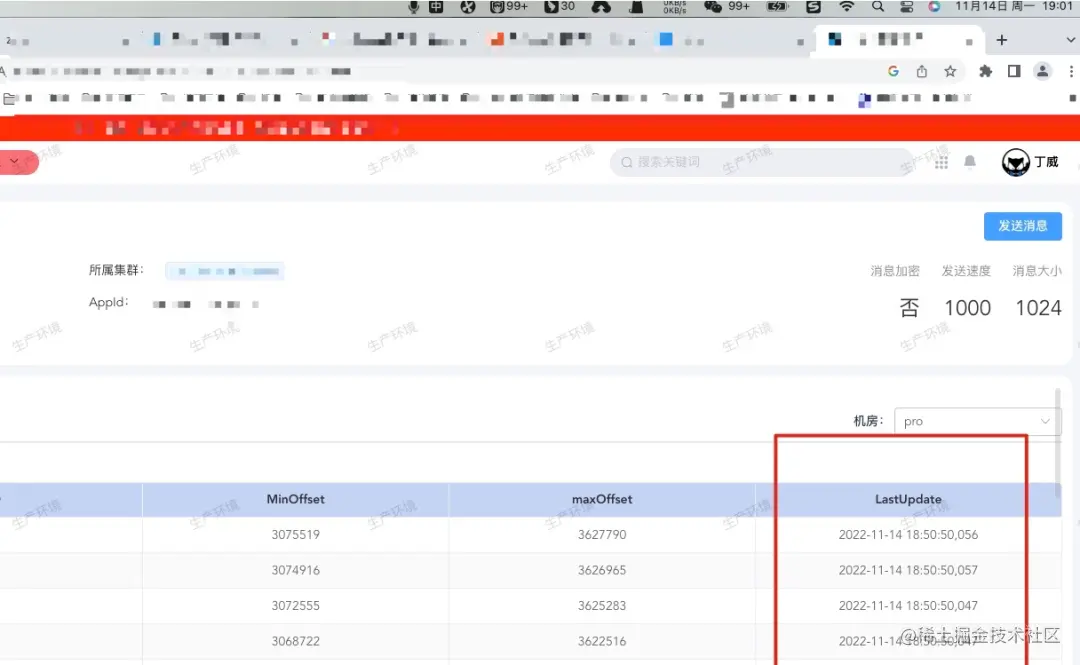Click the microphone icon in the menu bar
This screenshot has width=1080, height=665.
tap(413, 7)
